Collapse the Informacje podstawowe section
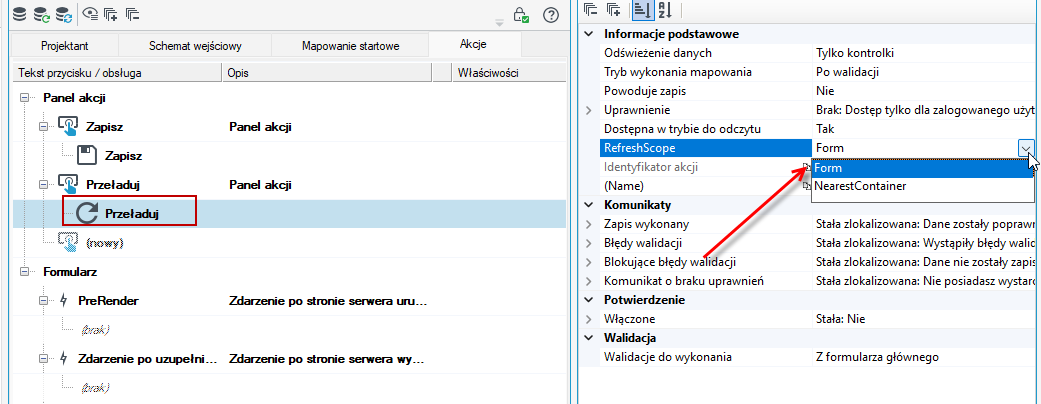Screen dimensions: 1041x404 [589, 34]
